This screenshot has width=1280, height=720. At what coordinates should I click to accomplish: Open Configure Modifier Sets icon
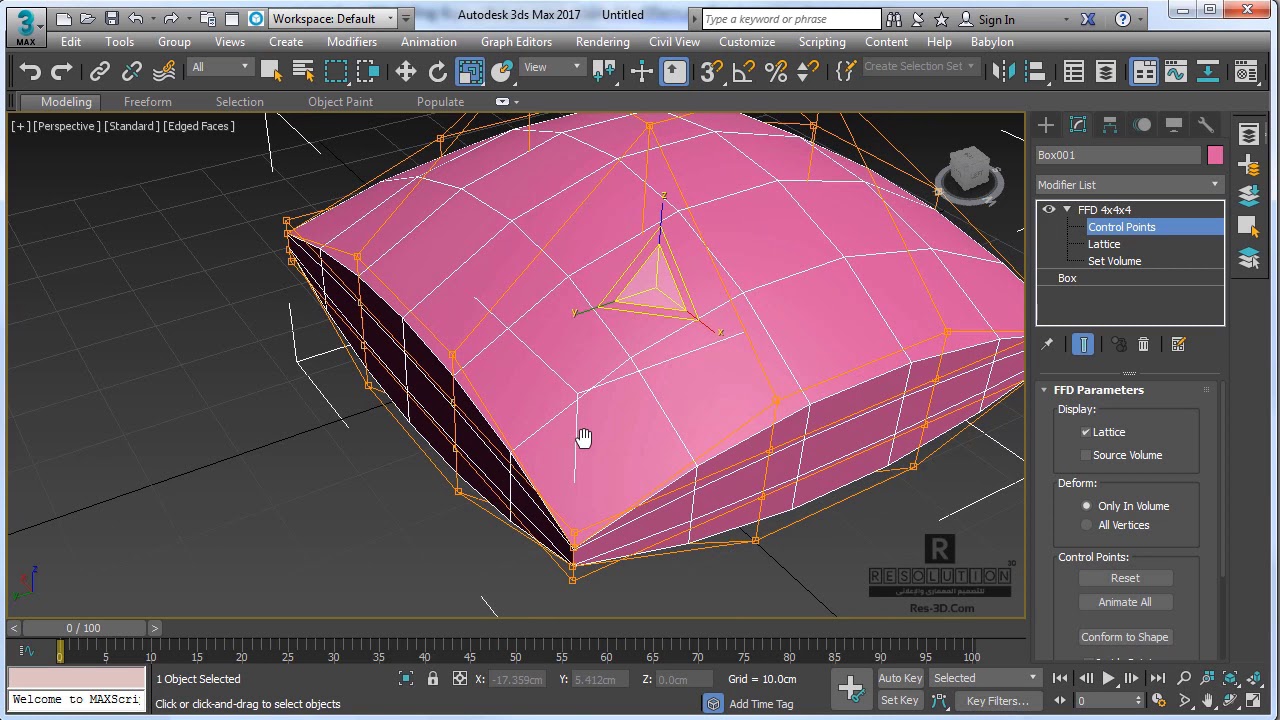tap(1178, 344)
